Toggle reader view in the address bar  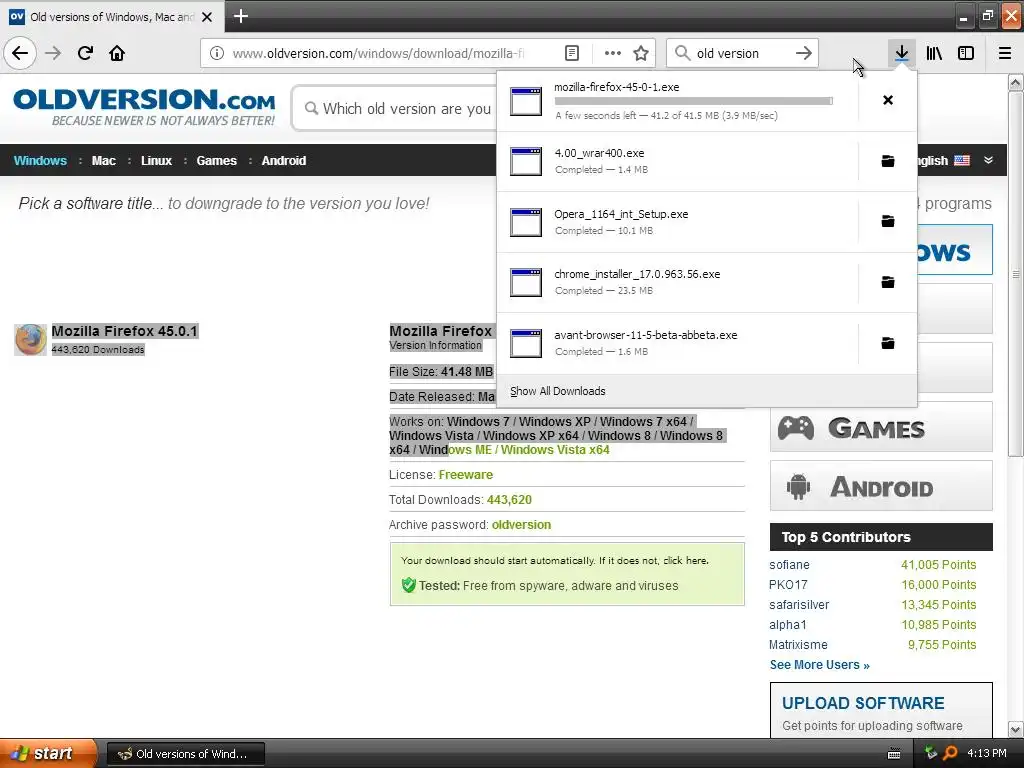[x=572, y=53]
